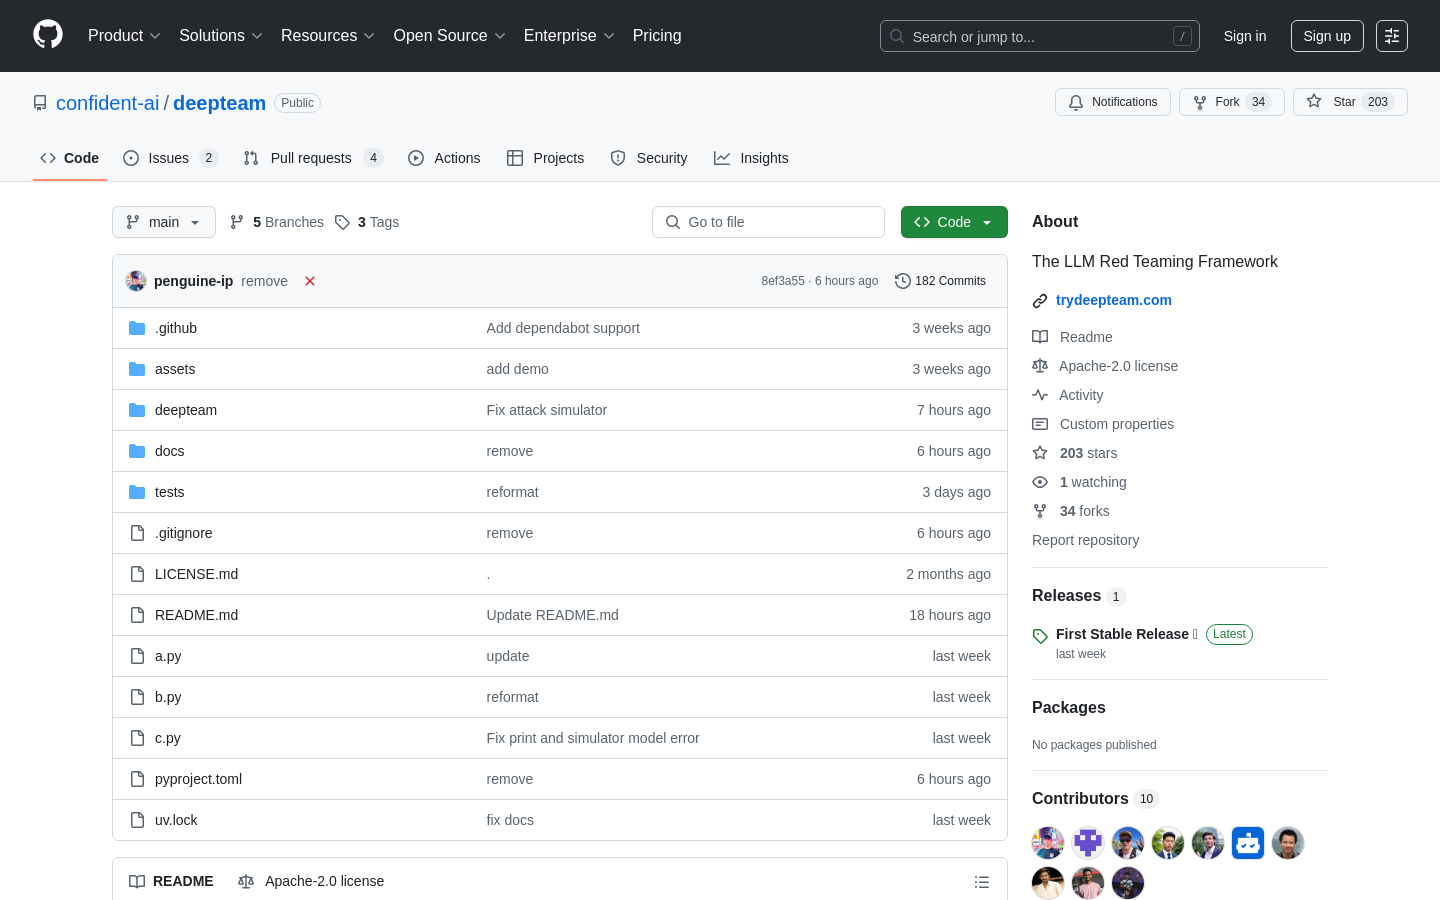
Task: Expand the Solutions menu
Action: coord(221,36)
